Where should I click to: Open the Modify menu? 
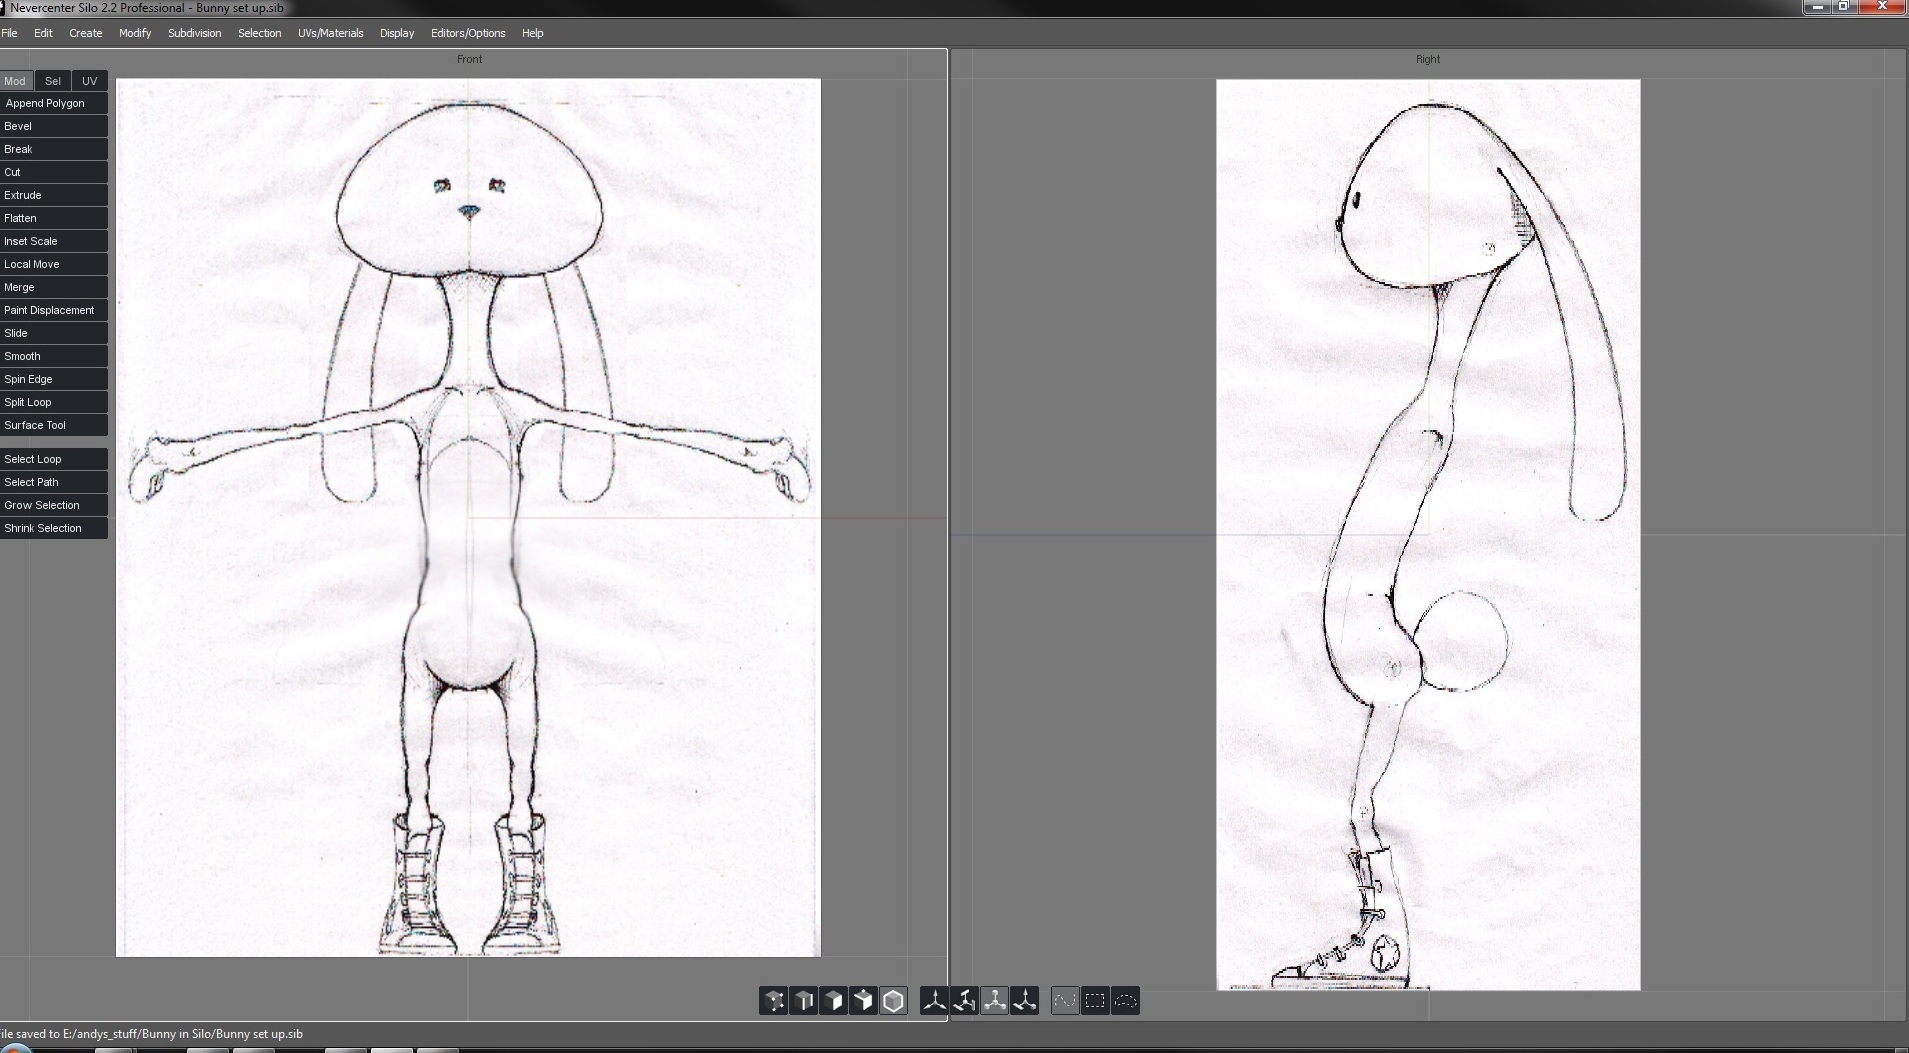[x=135, y=33]
